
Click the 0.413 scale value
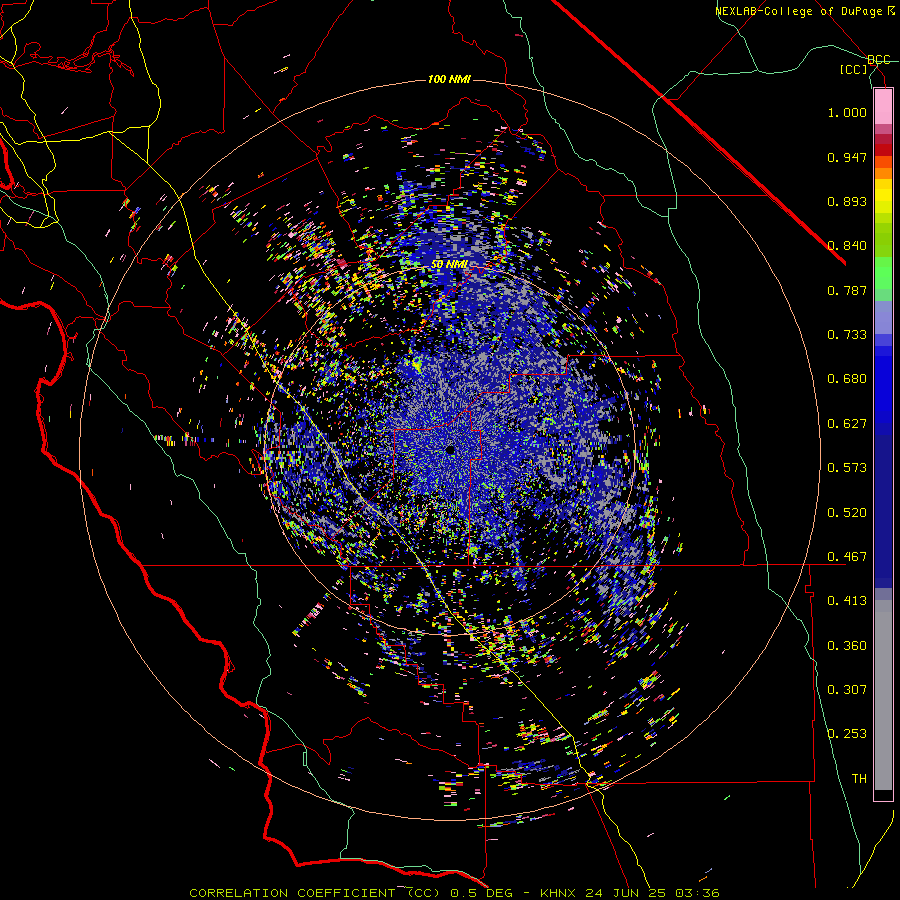847,601
